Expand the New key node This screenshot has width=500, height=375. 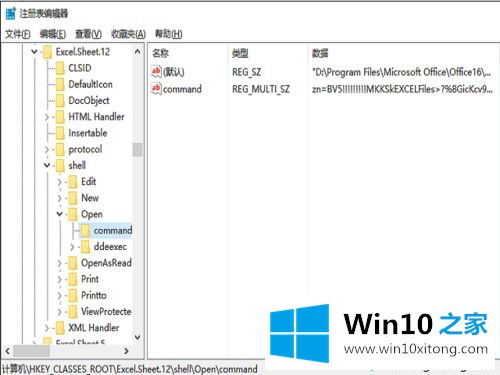coord(60,198)
